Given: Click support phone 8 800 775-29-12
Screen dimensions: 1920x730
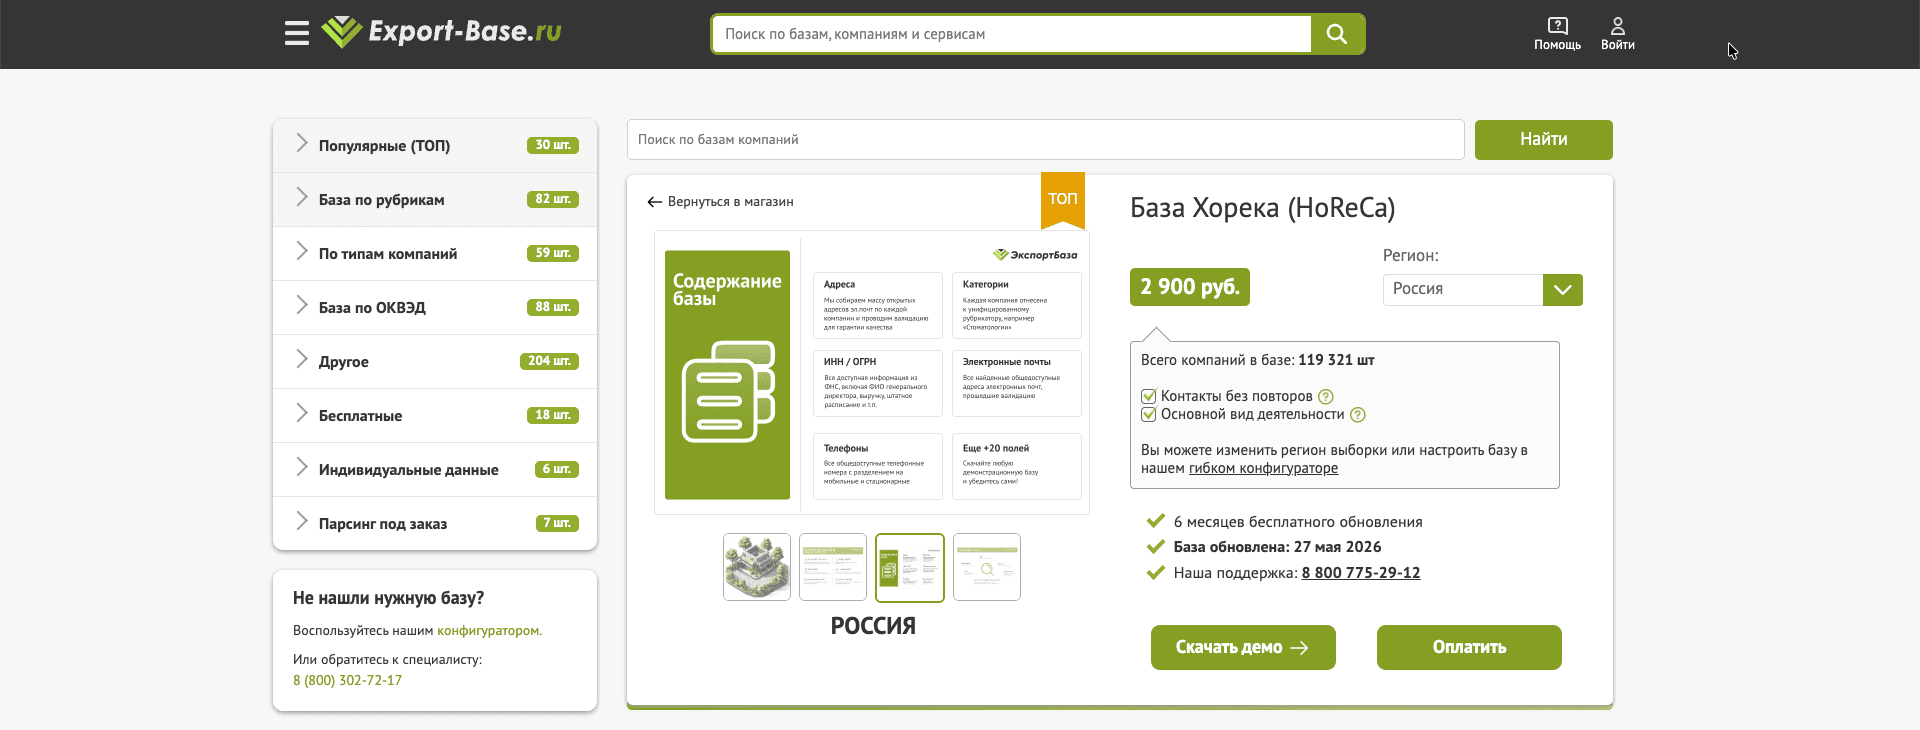Looking at the screenshot, I should point(1361,573).
